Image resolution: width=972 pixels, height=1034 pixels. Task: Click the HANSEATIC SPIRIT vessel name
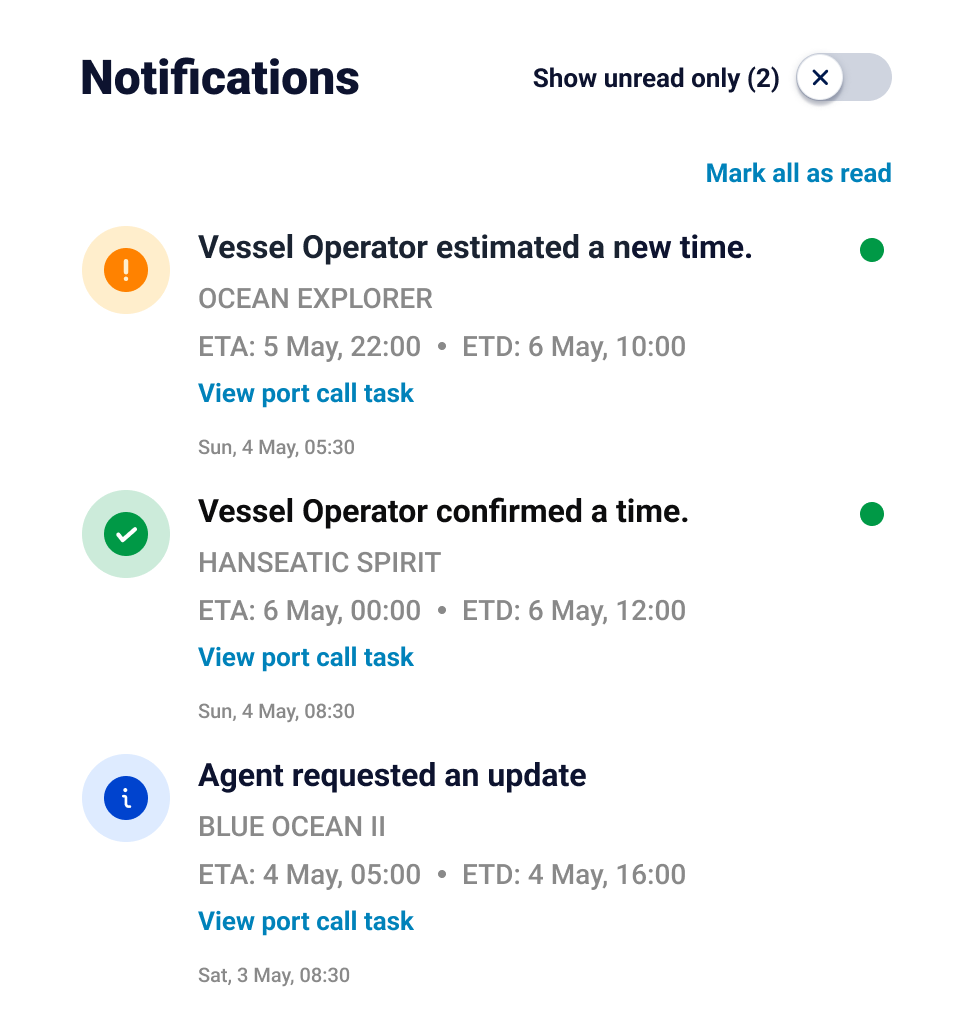319,563
